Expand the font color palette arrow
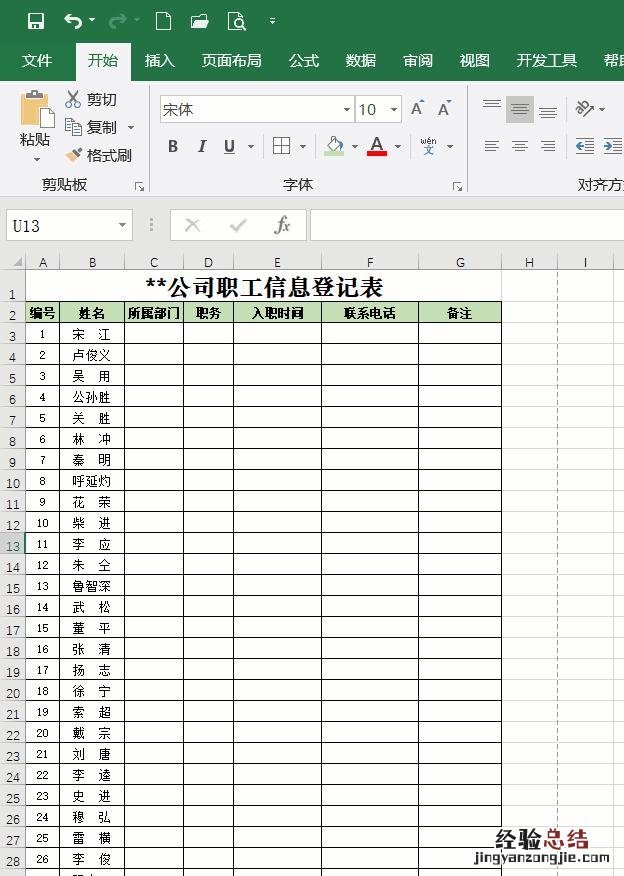 click(398, 147)
